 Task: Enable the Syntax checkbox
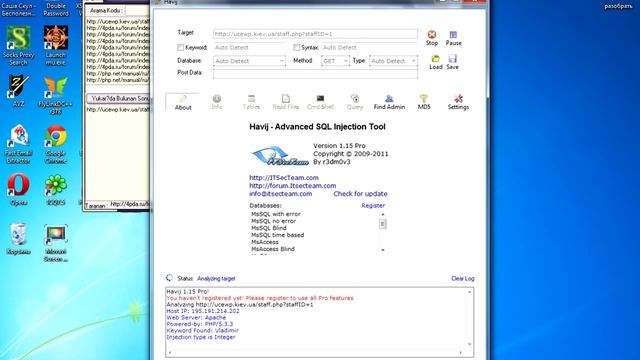pos(296,47)
